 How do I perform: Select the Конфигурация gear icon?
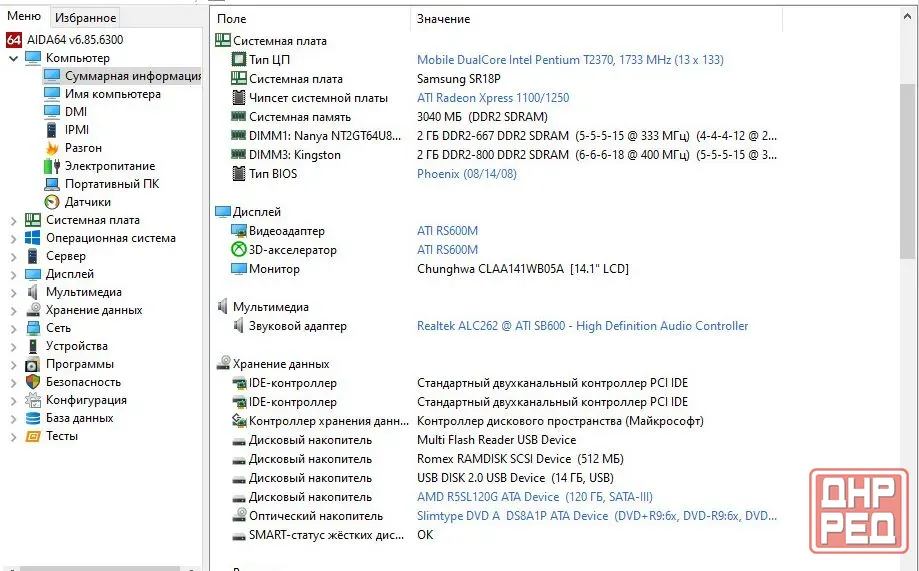coord(33,400)
